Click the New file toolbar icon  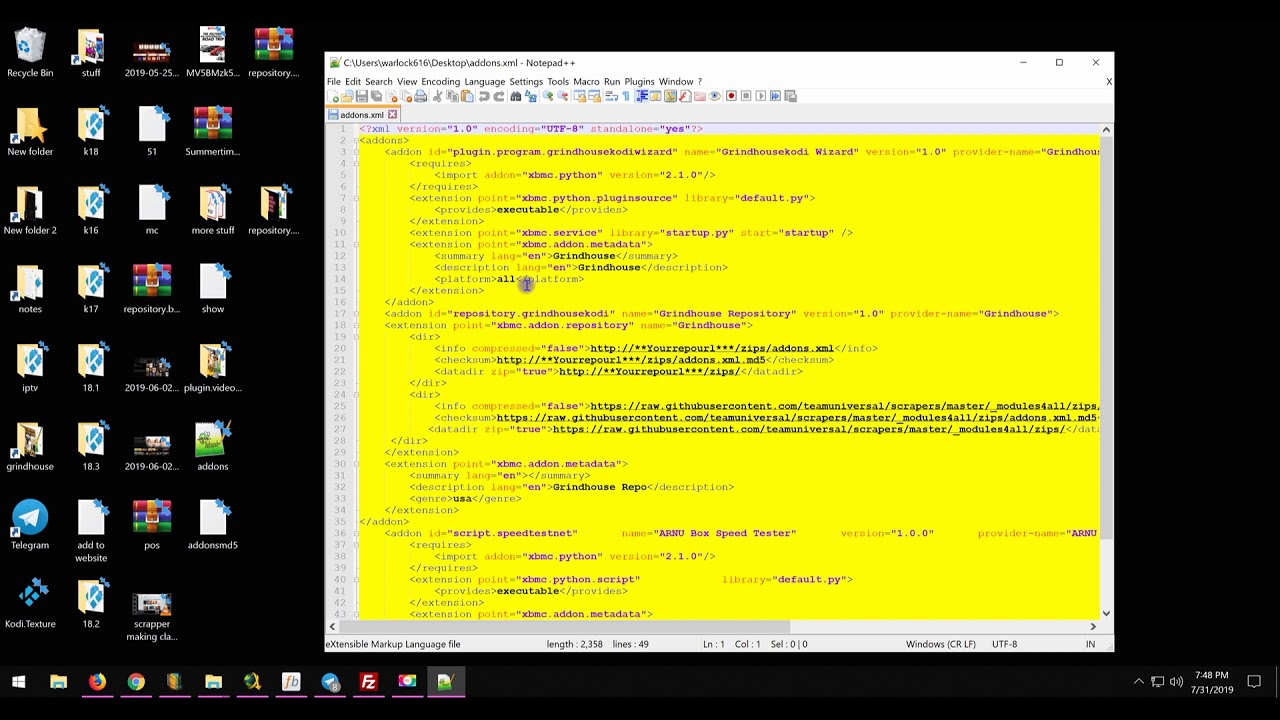point(332,96)
